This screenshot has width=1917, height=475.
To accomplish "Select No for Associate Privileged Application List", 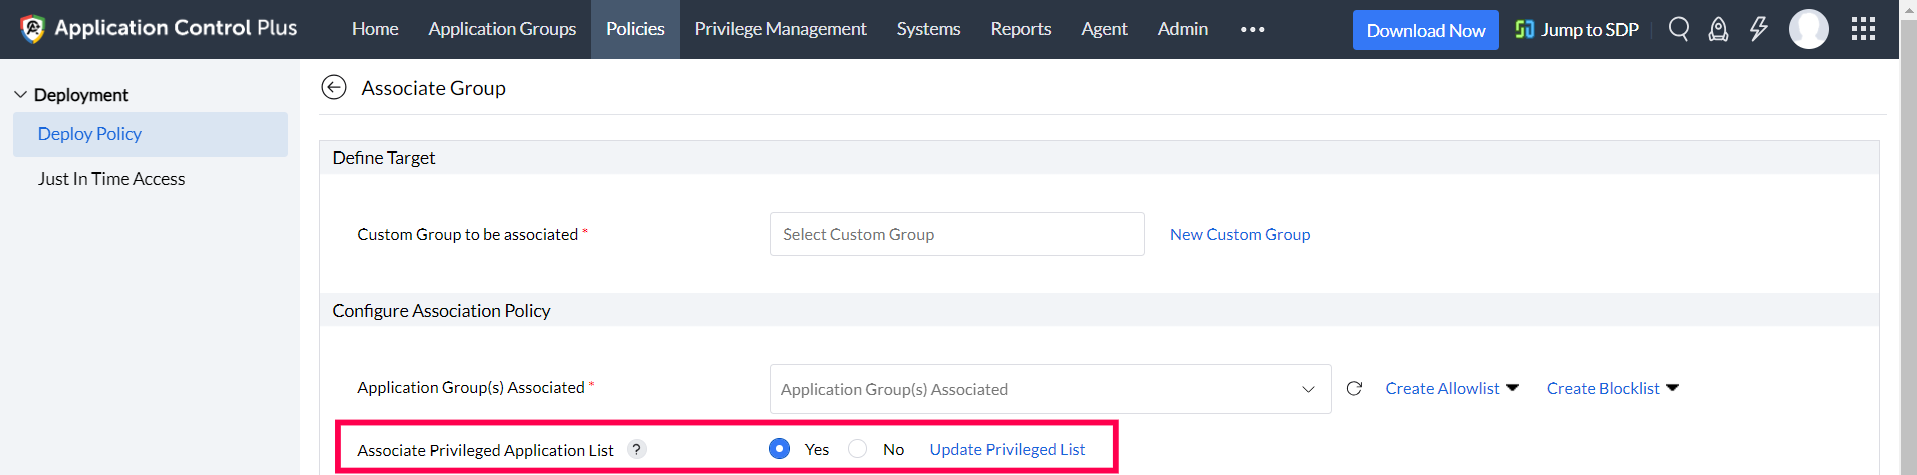I will point(858,449).
